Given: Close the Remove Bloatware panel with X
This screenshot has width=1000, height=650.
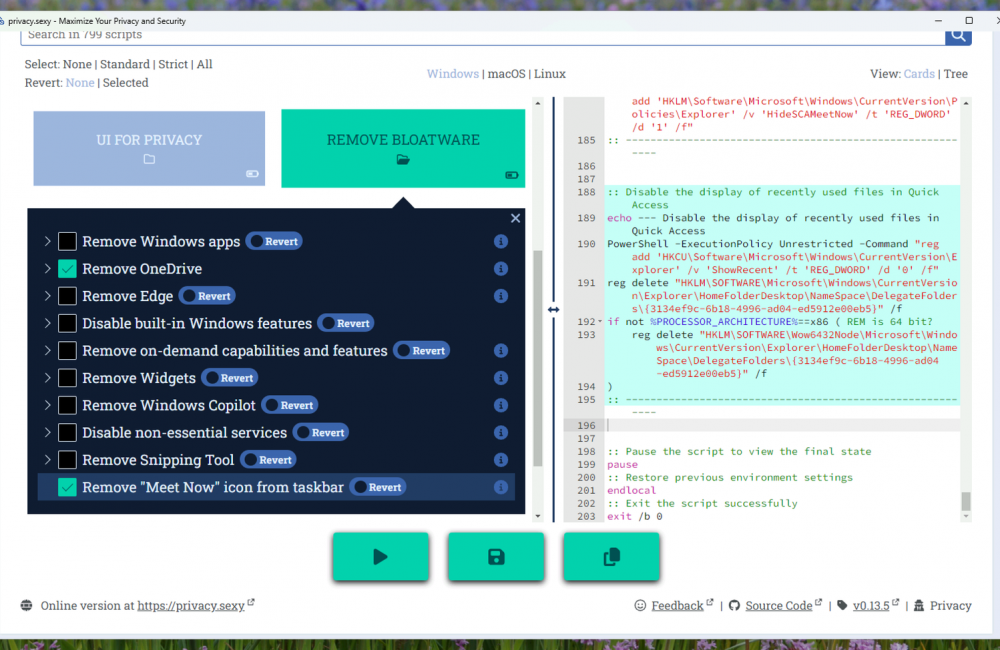Looking at the screenshot, I should [515, 218].
